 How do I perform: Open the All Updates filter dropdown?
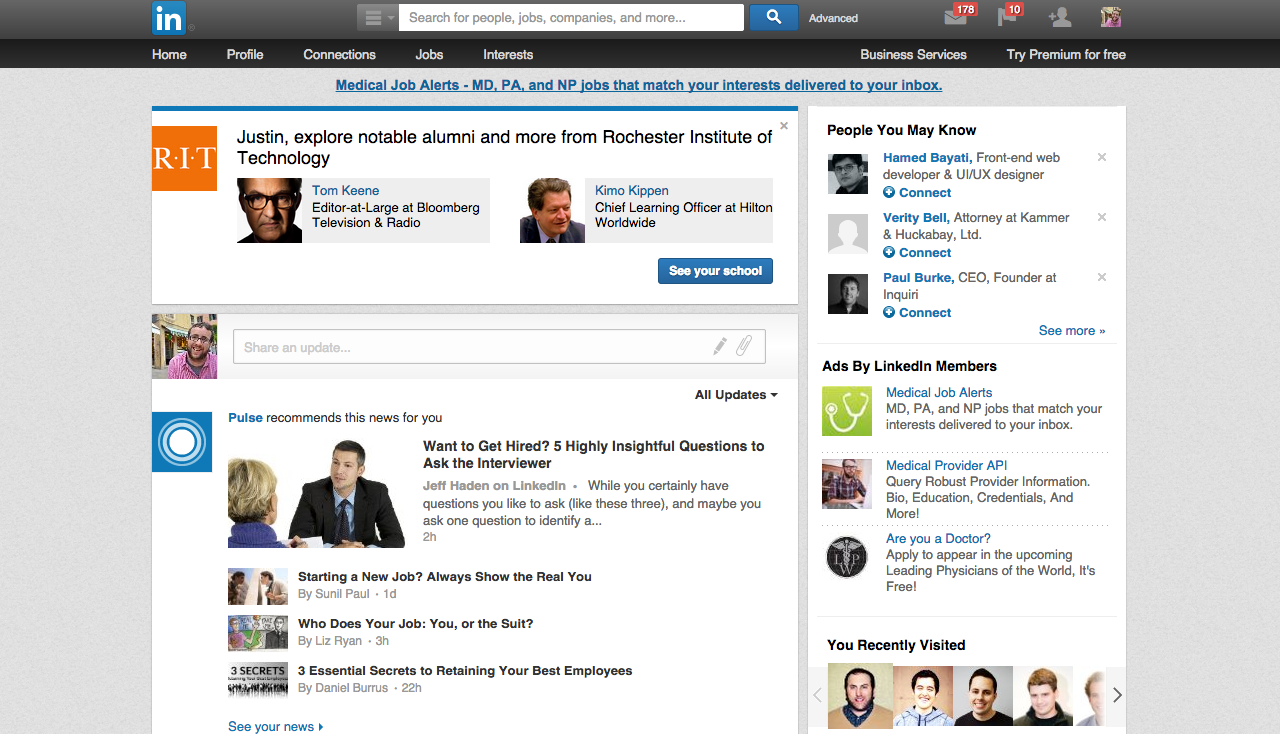736,395
